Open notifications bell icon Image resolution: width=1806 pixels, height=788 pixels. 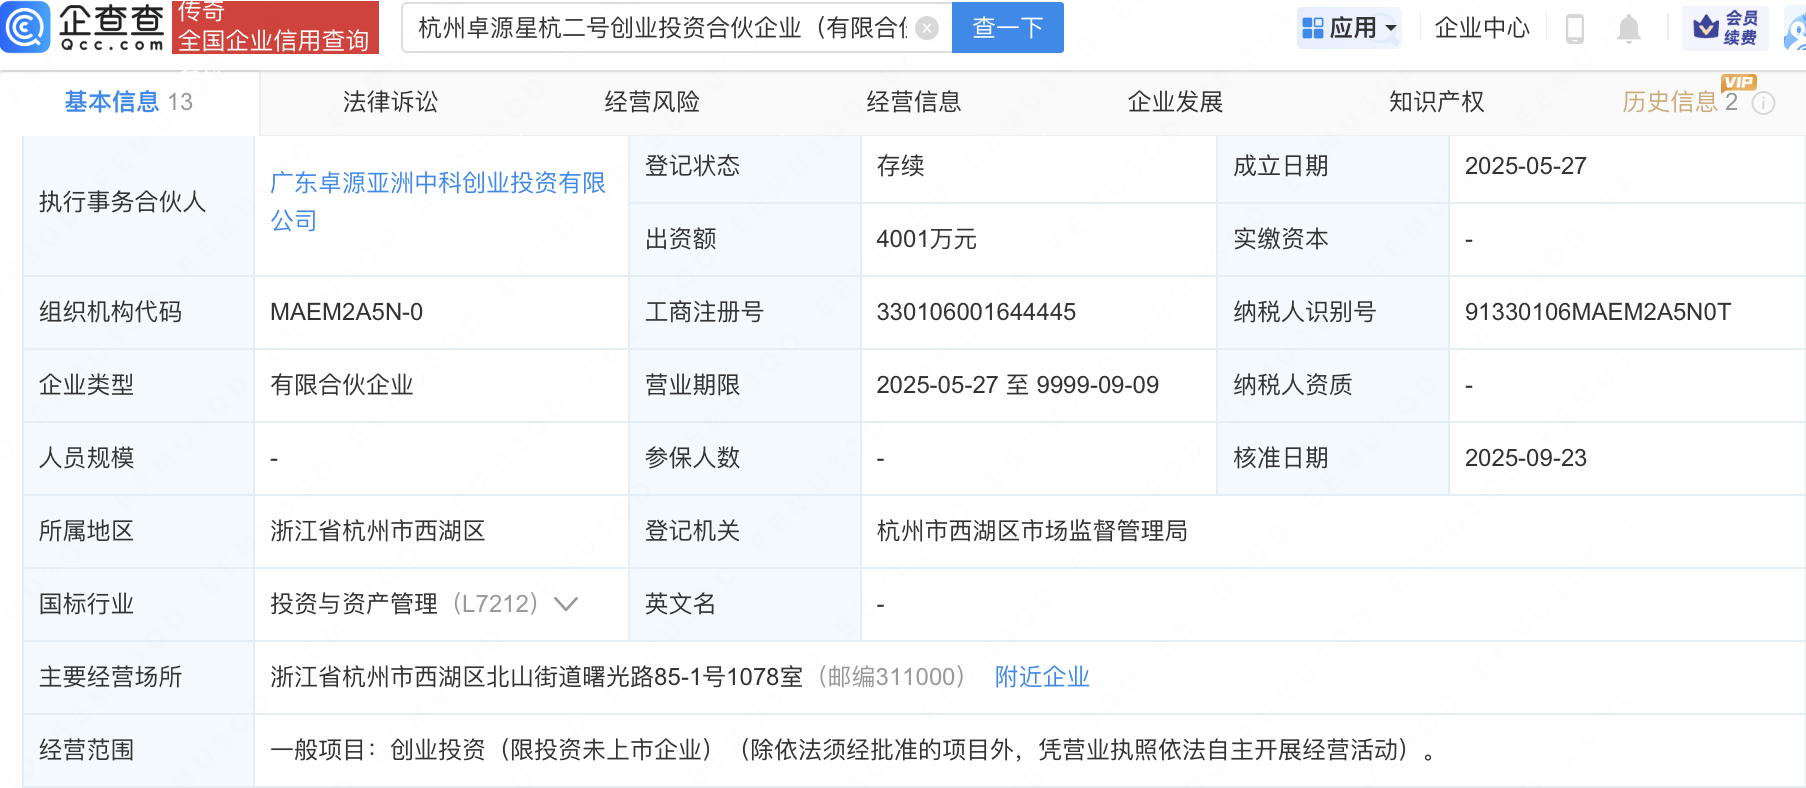tap(1629, 29)
